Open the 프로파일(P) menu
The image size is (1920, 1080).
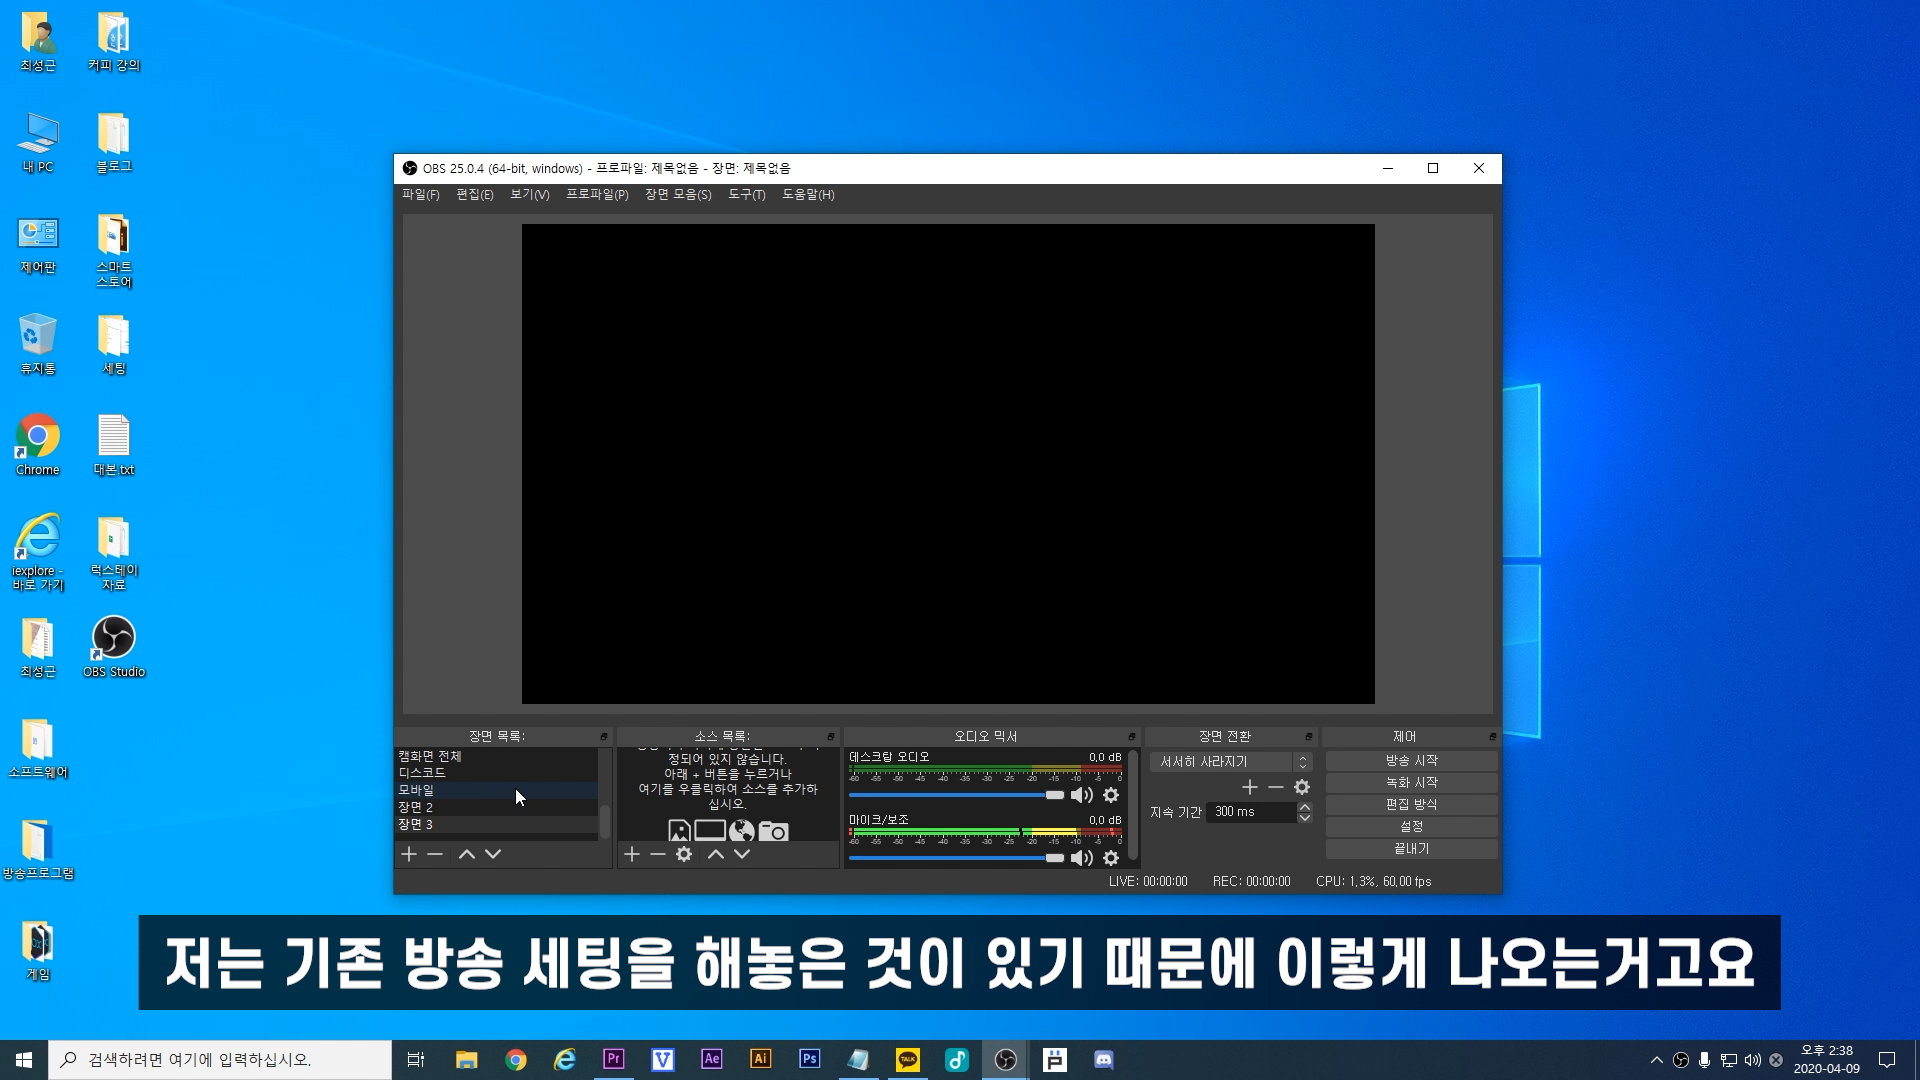pyautogui.click(x=597, y=195)
